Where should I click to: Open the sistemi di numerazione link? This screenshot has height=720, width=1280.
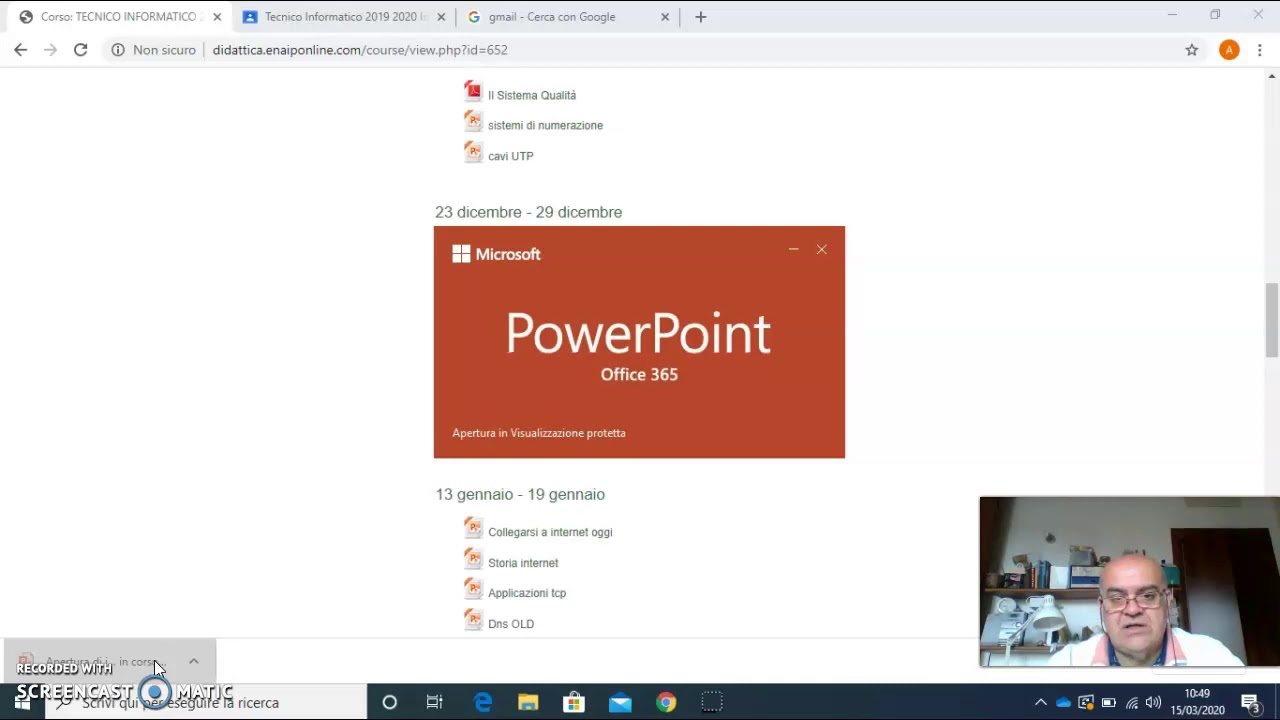(545, 125)
